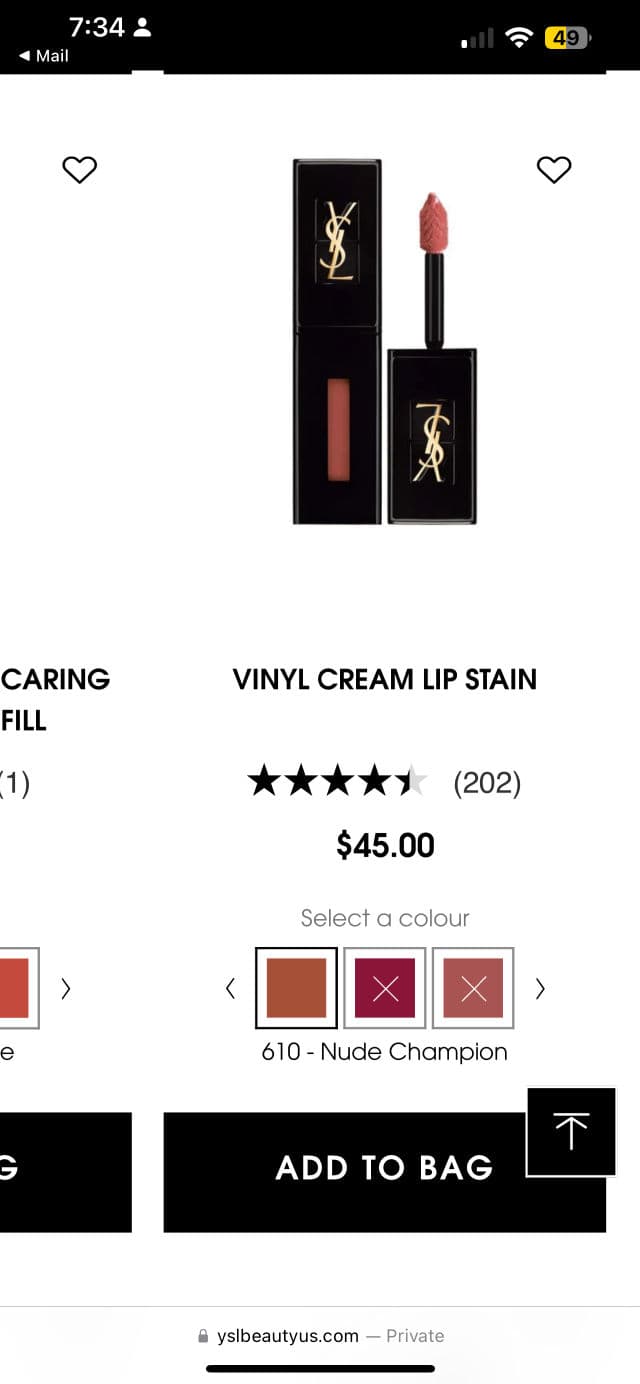
Task: Advance left product's colours with right chevron
Action: pyautogui.click(x=66, y=988)
